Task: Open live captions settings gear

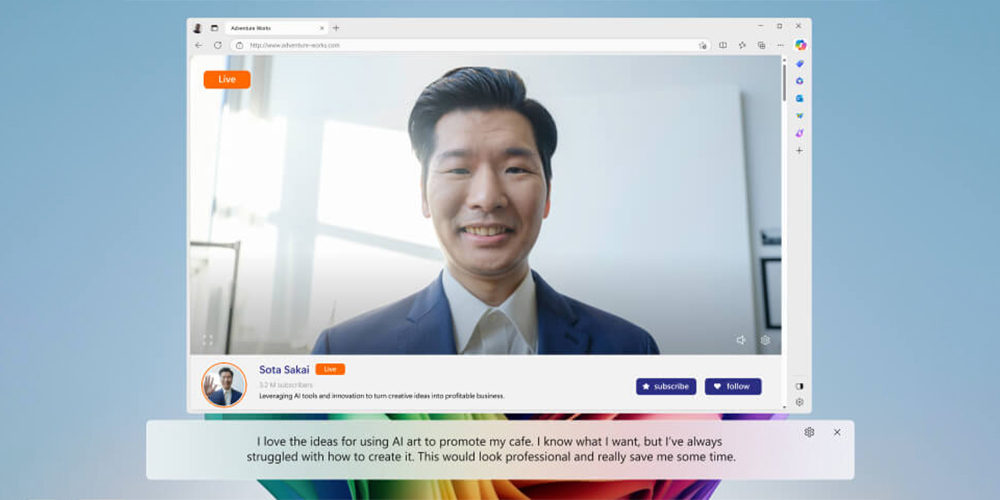Action: click(809, 432)
